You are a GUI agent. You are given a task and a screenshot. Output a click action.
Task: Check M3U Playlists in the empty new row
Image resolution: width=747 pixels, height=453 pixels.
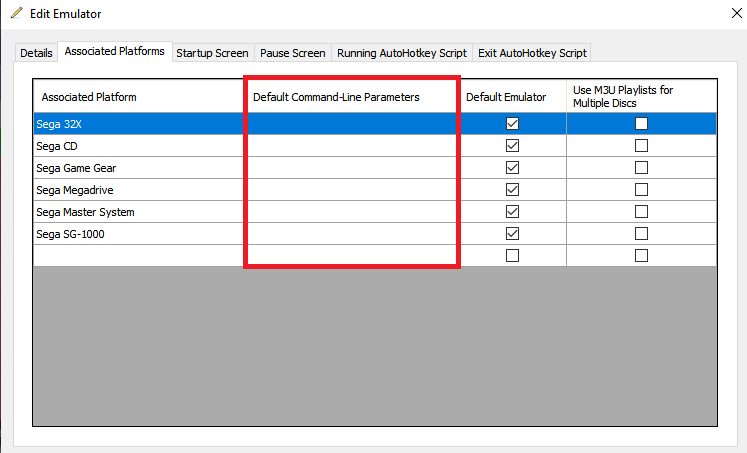[641, 255]
